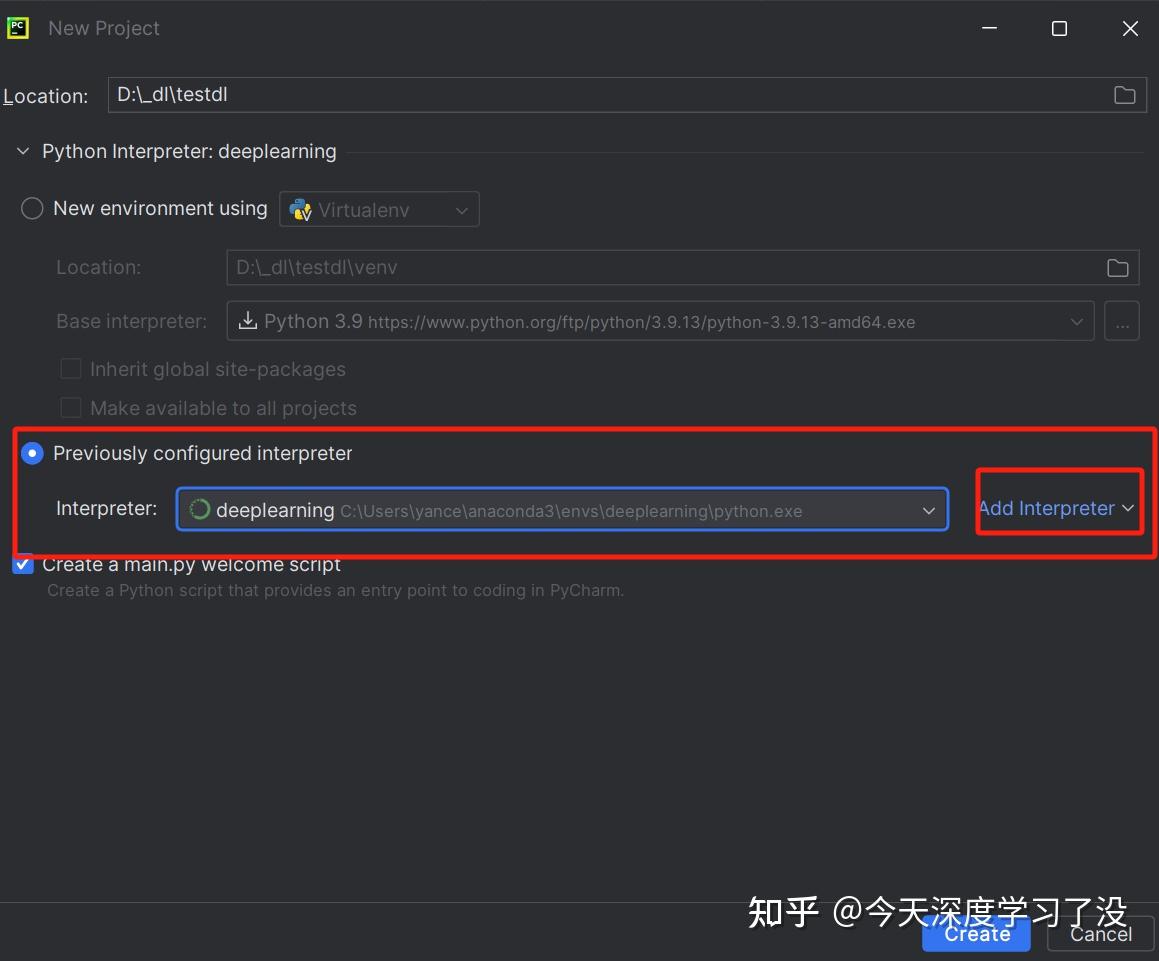The image size is (1159, 961).
Task: Enable Inherit global site-packages
Action: pyautogui.click(x=71, y=368)
